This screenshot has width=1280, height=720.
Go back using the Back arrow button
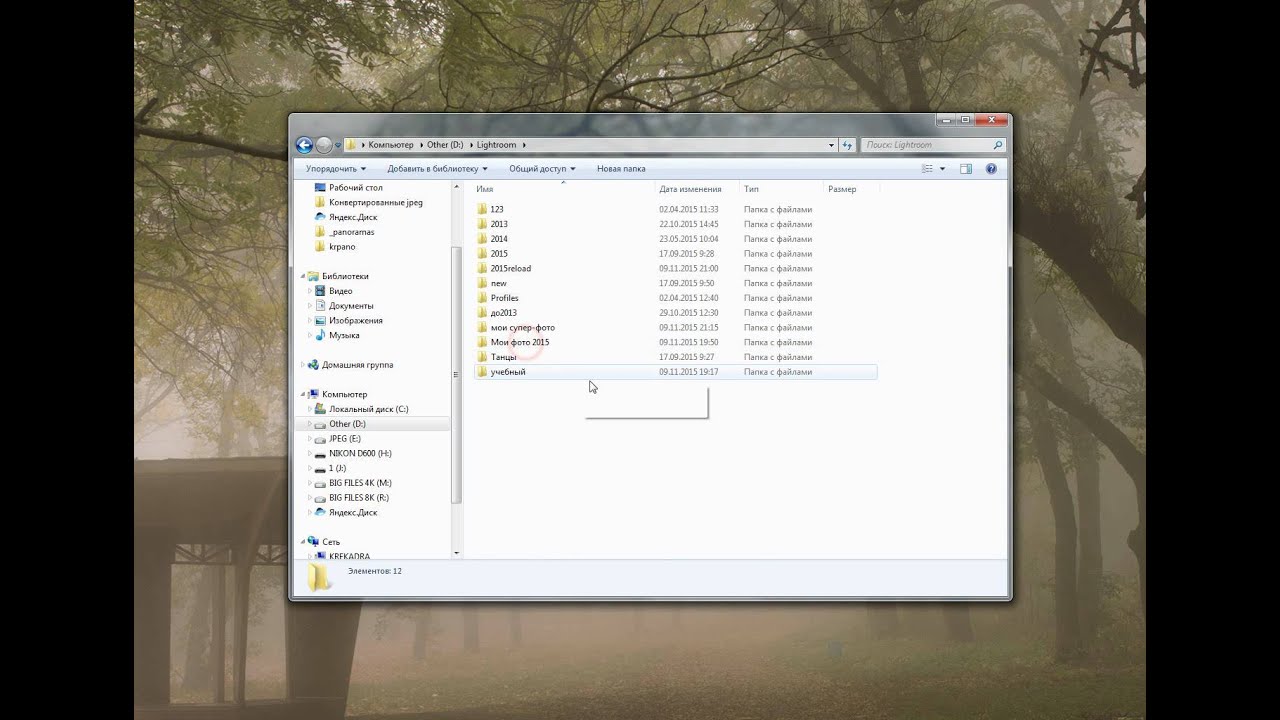tap(304, 145)
